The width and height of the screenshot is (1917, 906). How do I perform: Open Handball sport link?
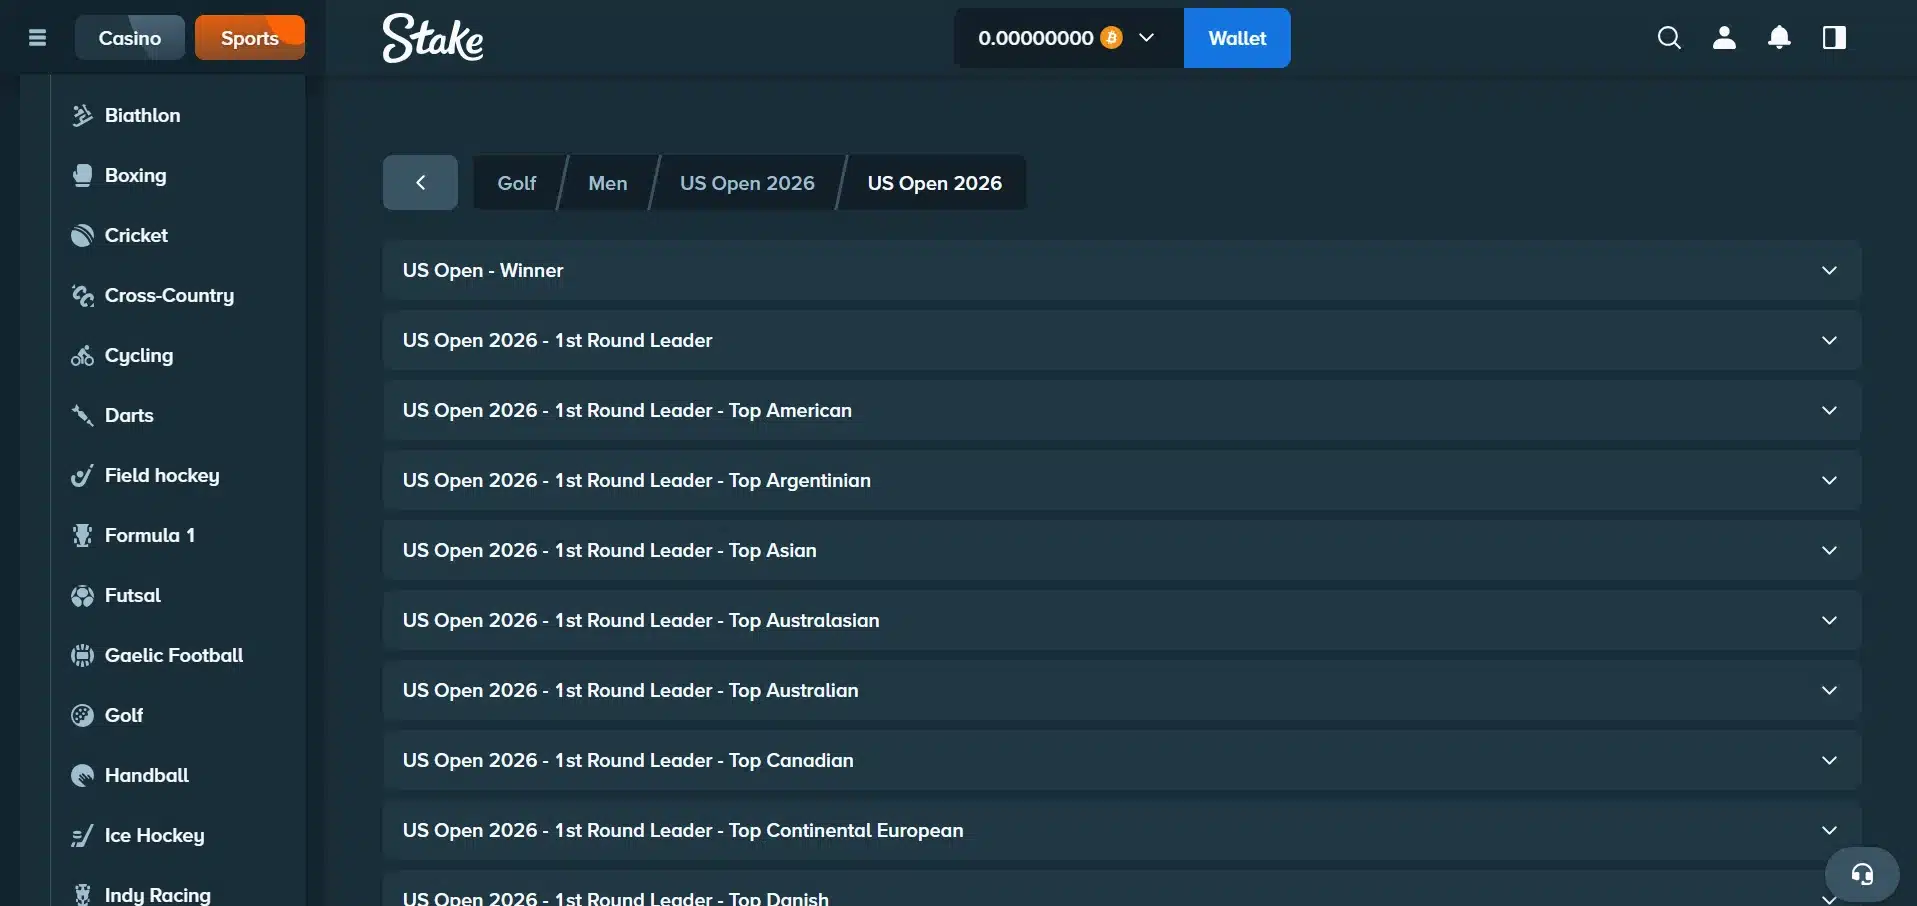coord(147,775)
